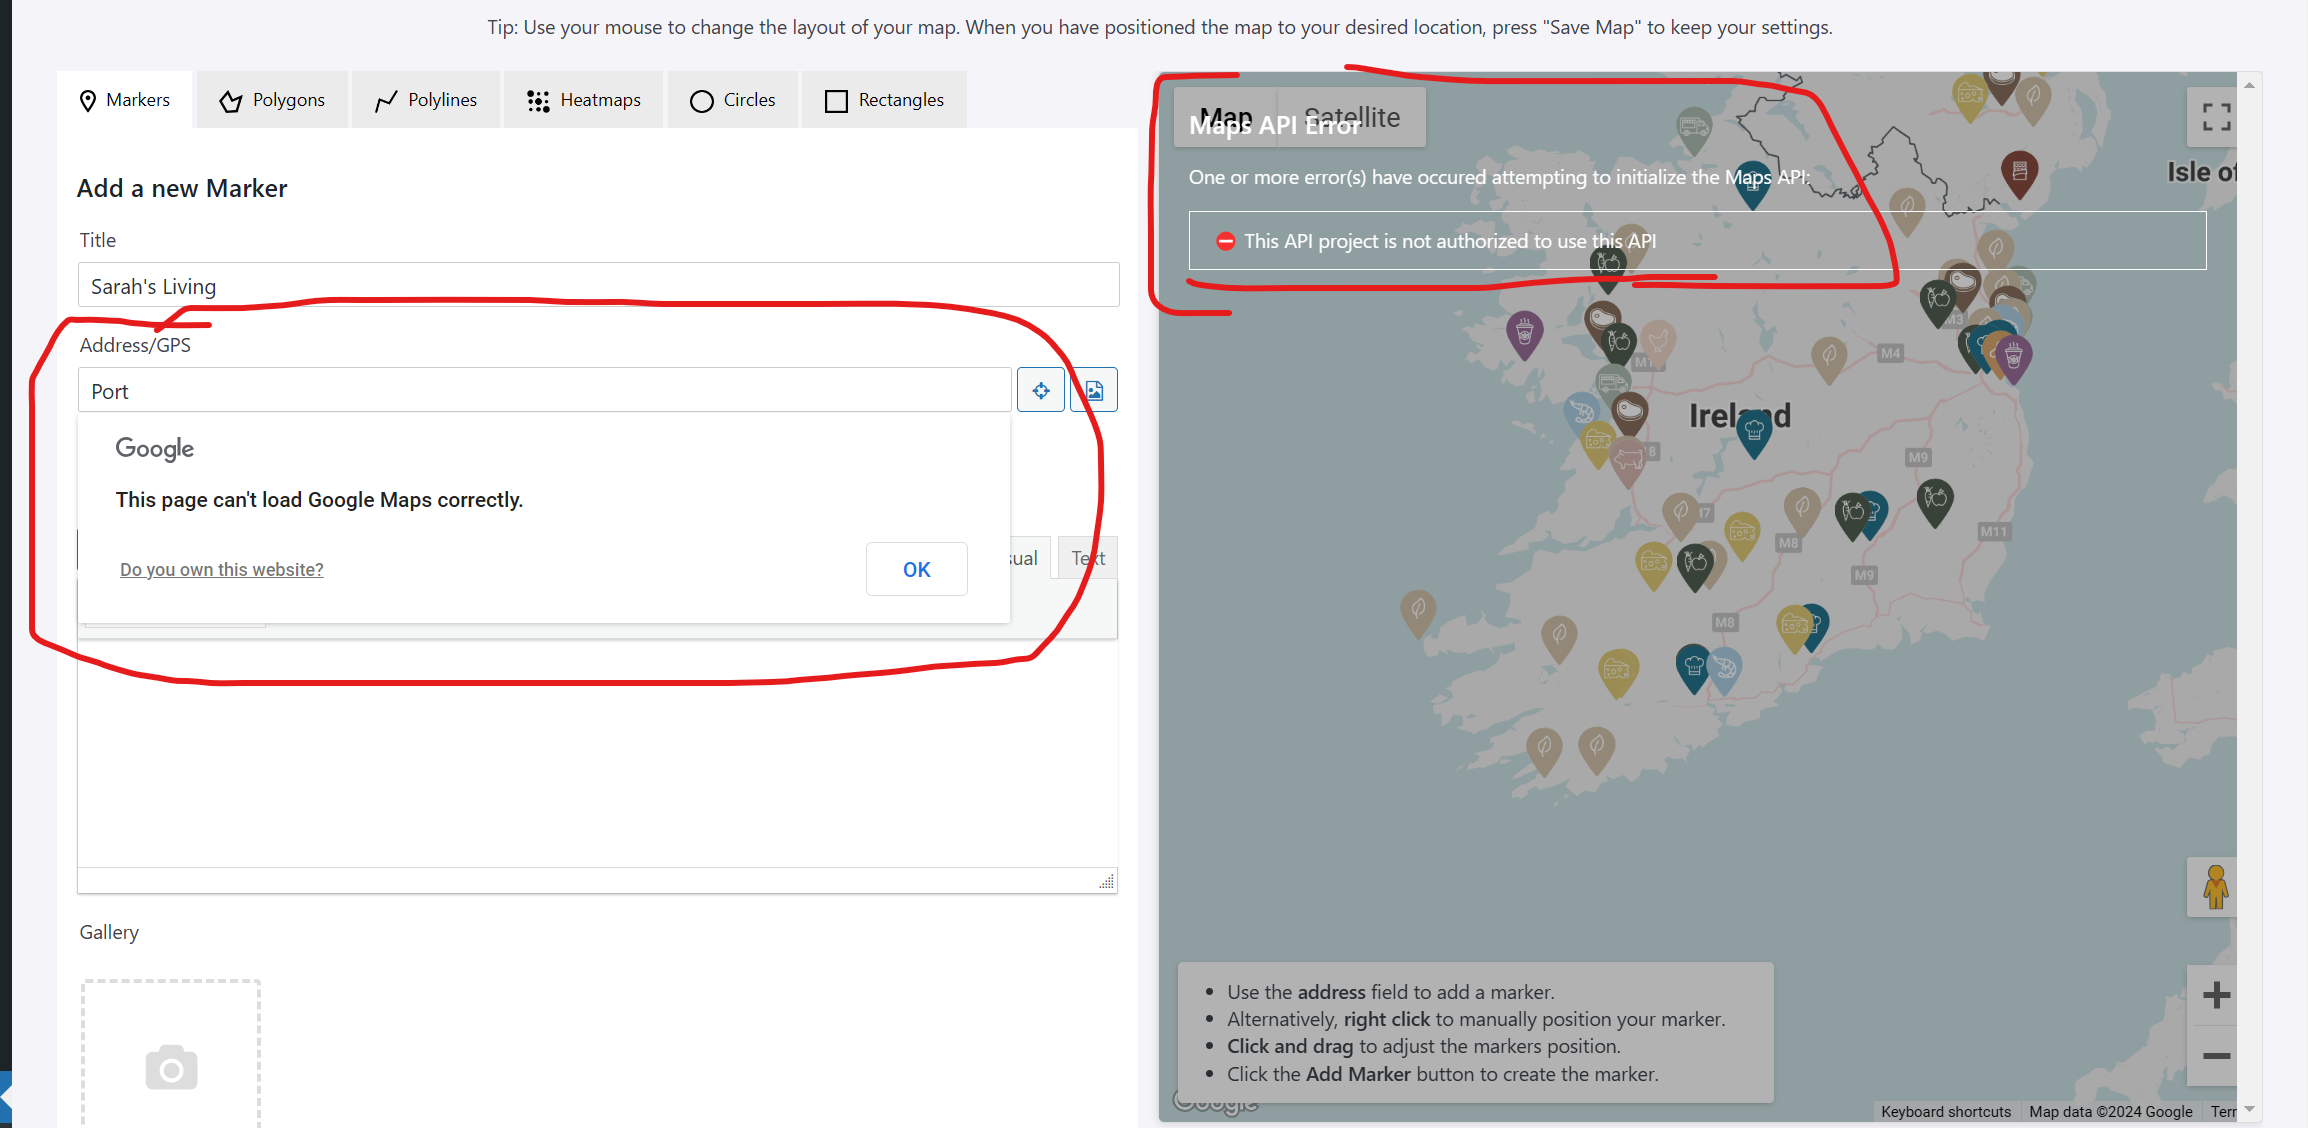Select the Polylines tab
2308x1128 pixels.
(x=426, y=100)
